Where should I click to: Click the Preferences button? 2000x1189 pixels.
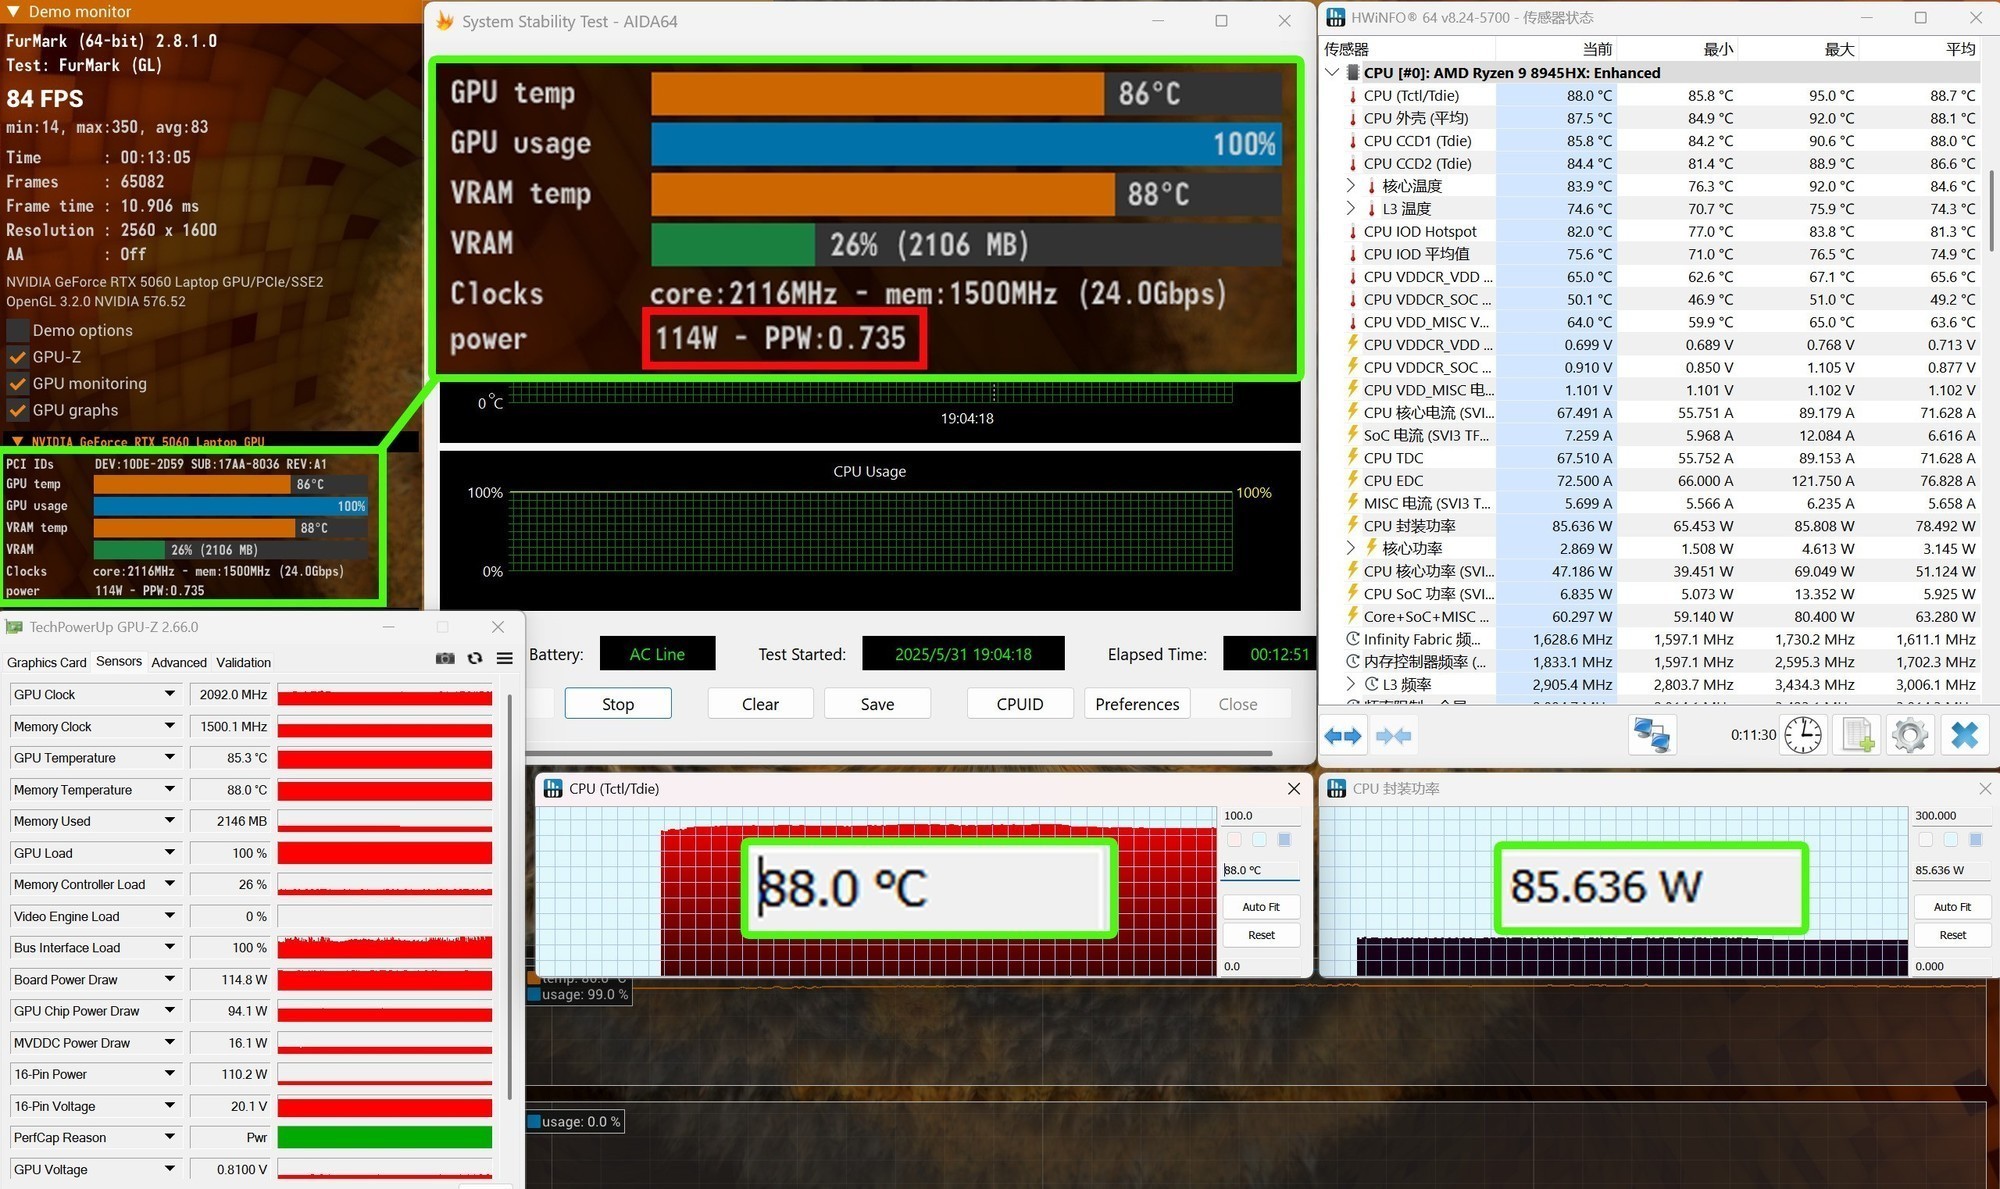coord(1137,704)
